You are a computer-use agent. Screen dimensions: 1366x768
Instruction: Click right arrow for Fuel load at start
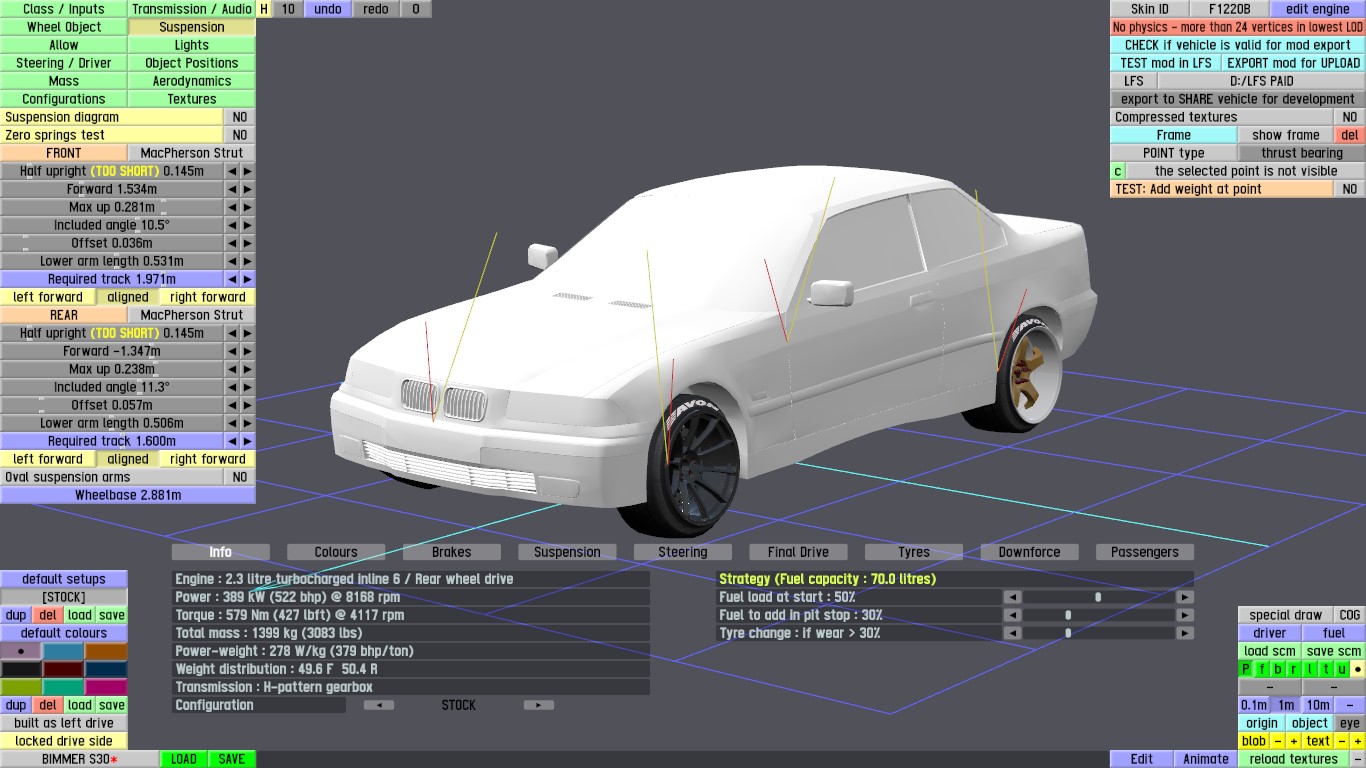pyautogui.click(x=1185, y=597)
